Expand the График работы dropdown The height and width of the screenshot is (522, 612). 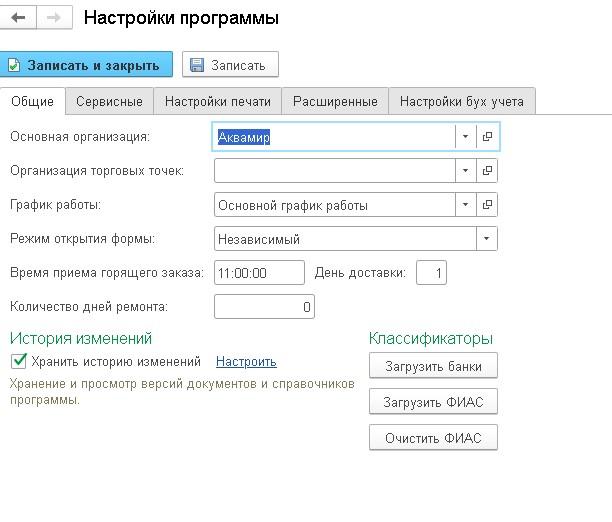pos(465,205)
